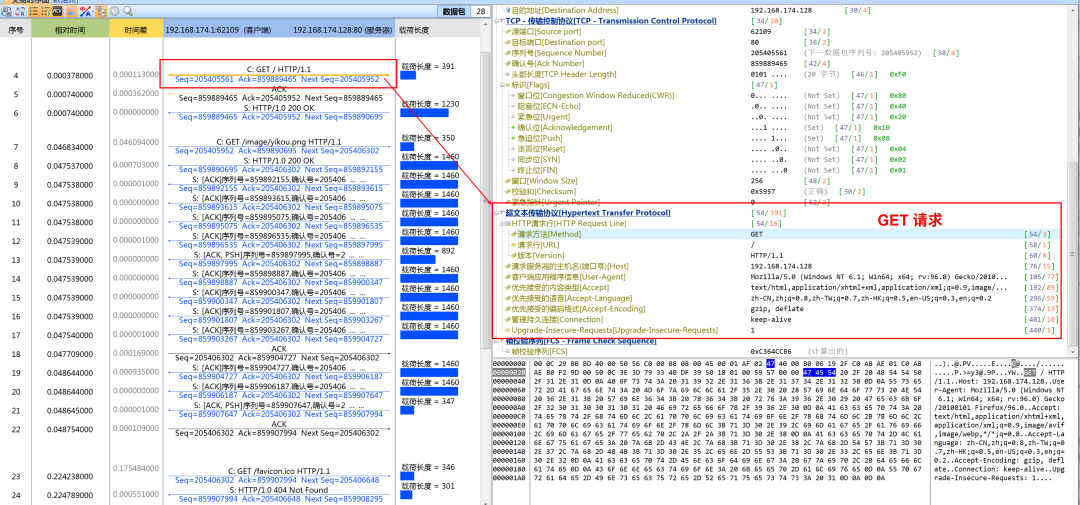Select the Method GET field row

pyautogui.click(x=783, y=234)
